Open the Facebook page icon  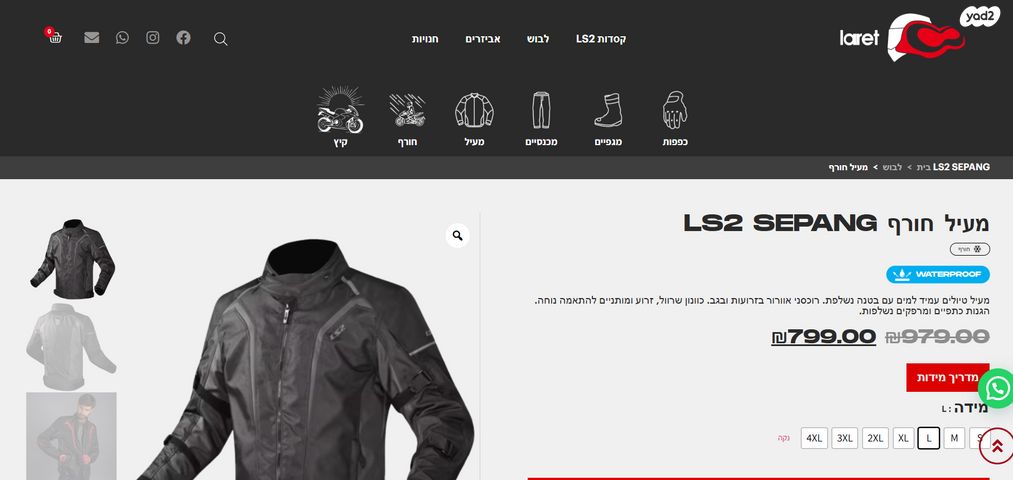click(183, 37)
